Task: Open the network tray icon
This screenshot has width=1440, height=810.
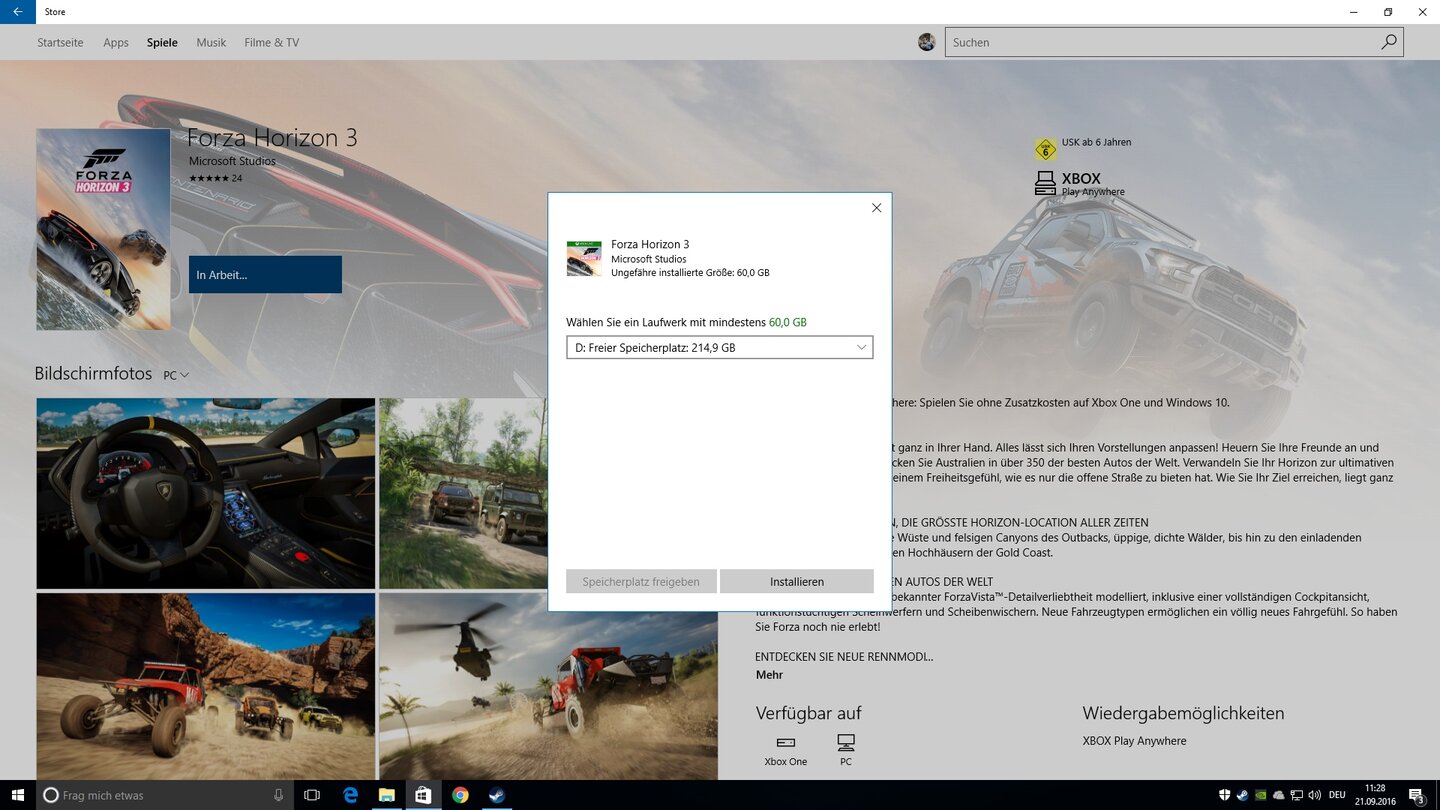Action: point(1296,795)
